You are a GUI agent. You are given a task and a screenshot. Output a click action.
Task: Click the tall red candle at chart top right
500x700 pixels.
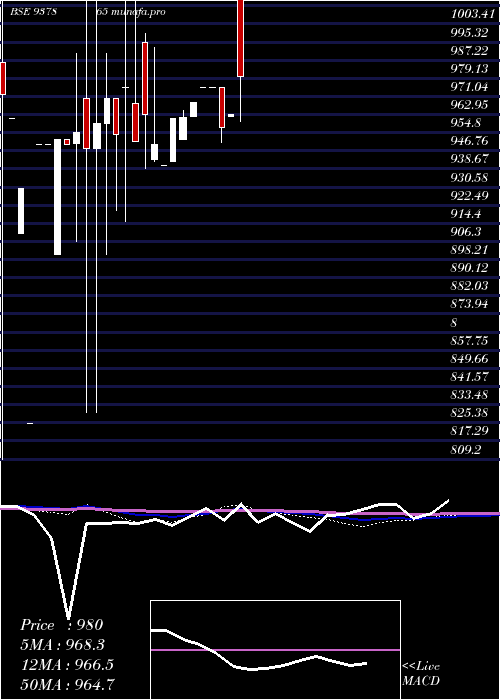(x=240, y=38)
